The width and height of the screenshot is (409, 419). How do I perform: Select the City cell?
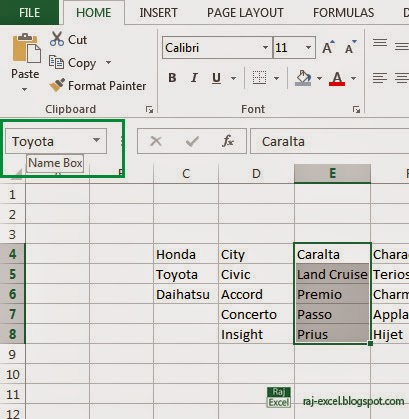256,254
